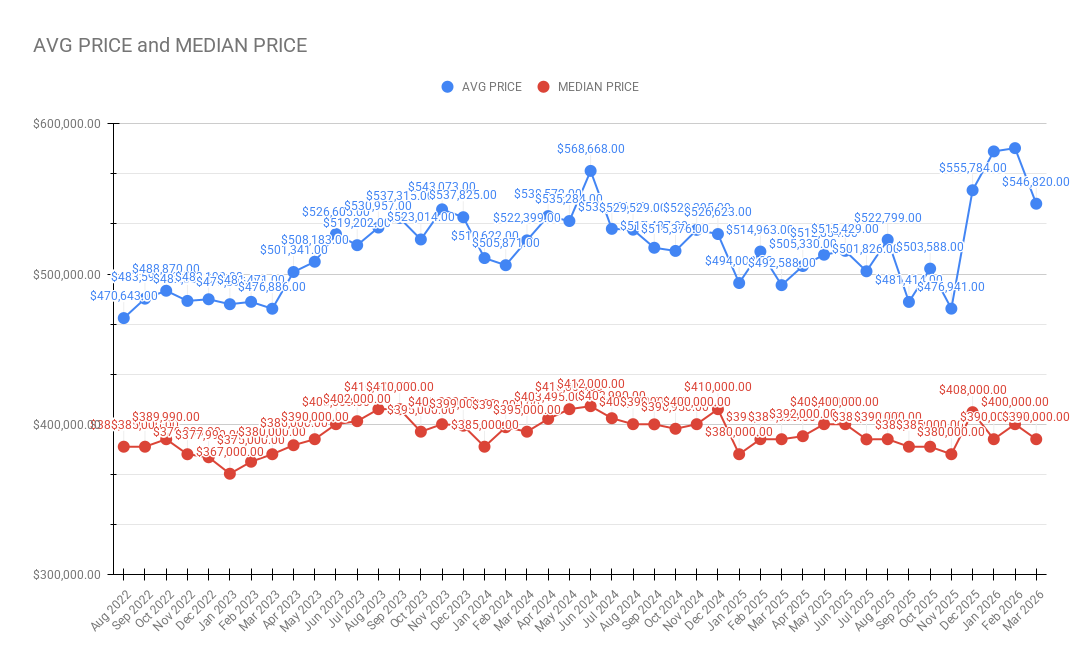Click the Aug 2022 x-axis label
This screenshot has height=663, width=1080.
point(110,611)
